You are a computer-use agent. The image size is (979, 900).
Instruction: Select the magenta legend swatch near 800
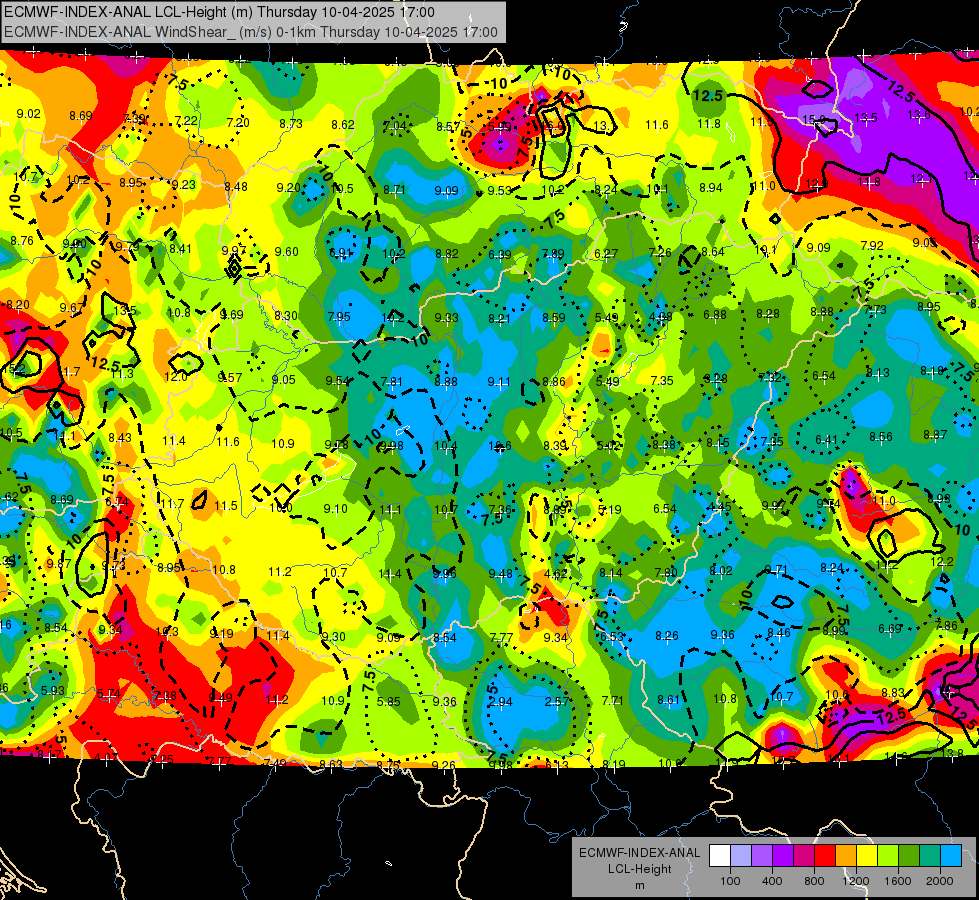click(x=804, y=856)
